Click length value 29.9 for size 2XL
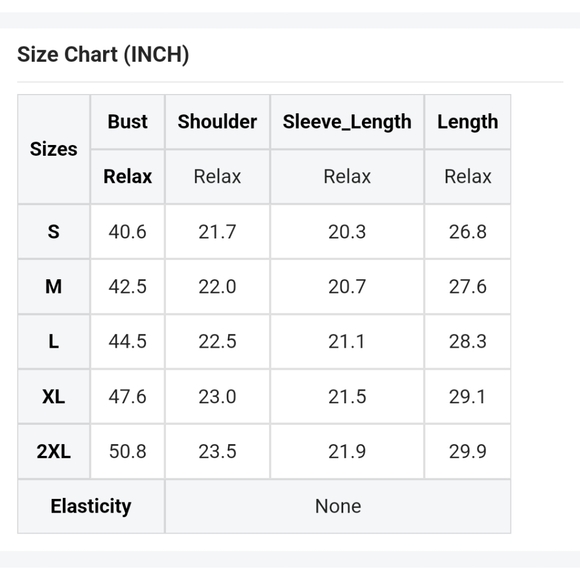The height and width of the screenshot is (580, 580). point(468,451)
